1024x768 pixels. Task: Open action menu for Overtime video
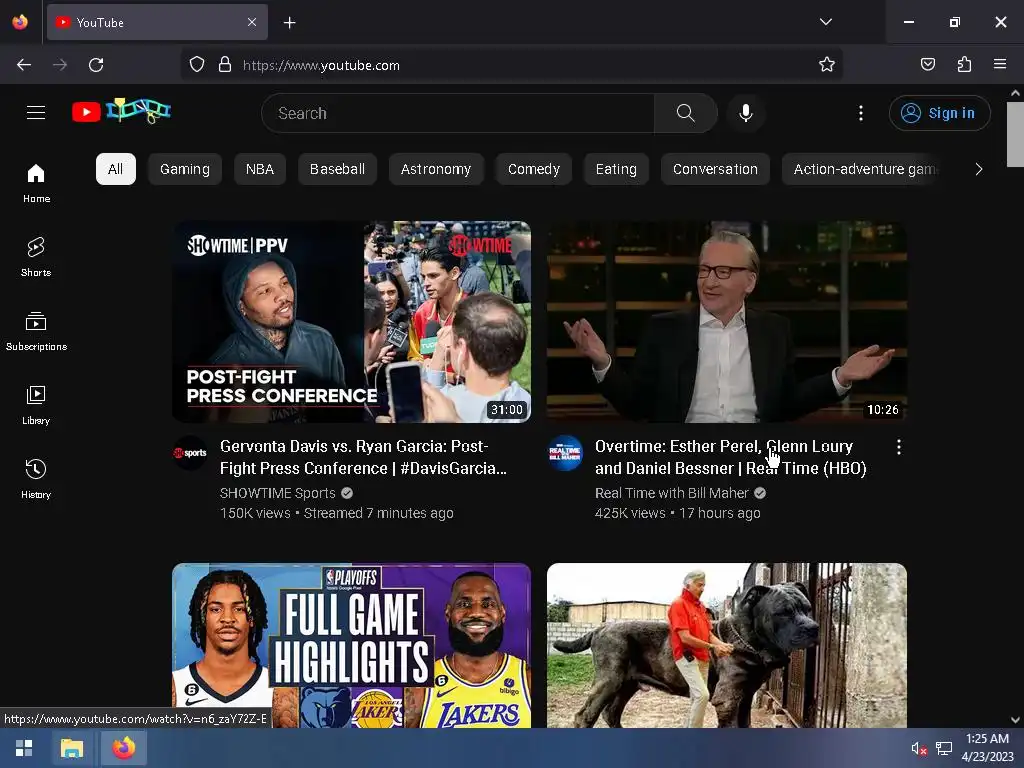click(899, 447)
